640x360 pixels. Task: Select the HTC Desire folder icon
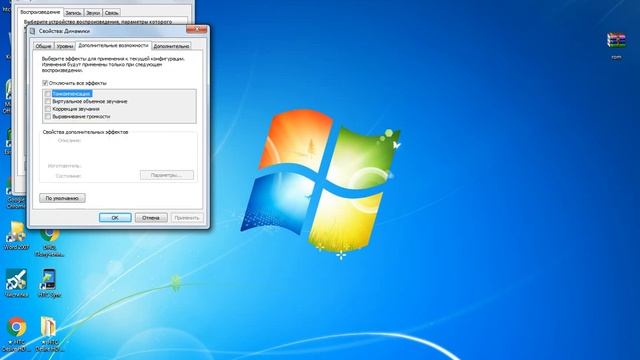49,334
